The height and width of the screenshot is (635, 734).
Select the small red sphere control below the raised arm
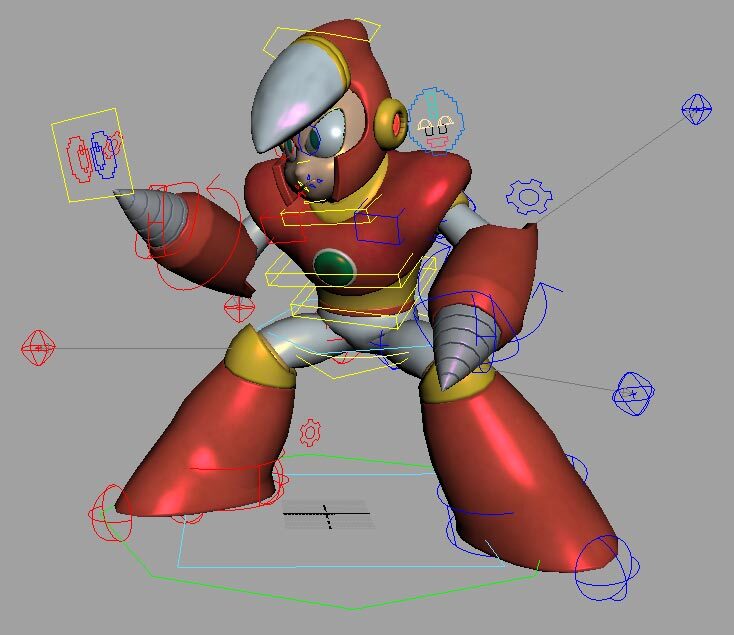239,308
